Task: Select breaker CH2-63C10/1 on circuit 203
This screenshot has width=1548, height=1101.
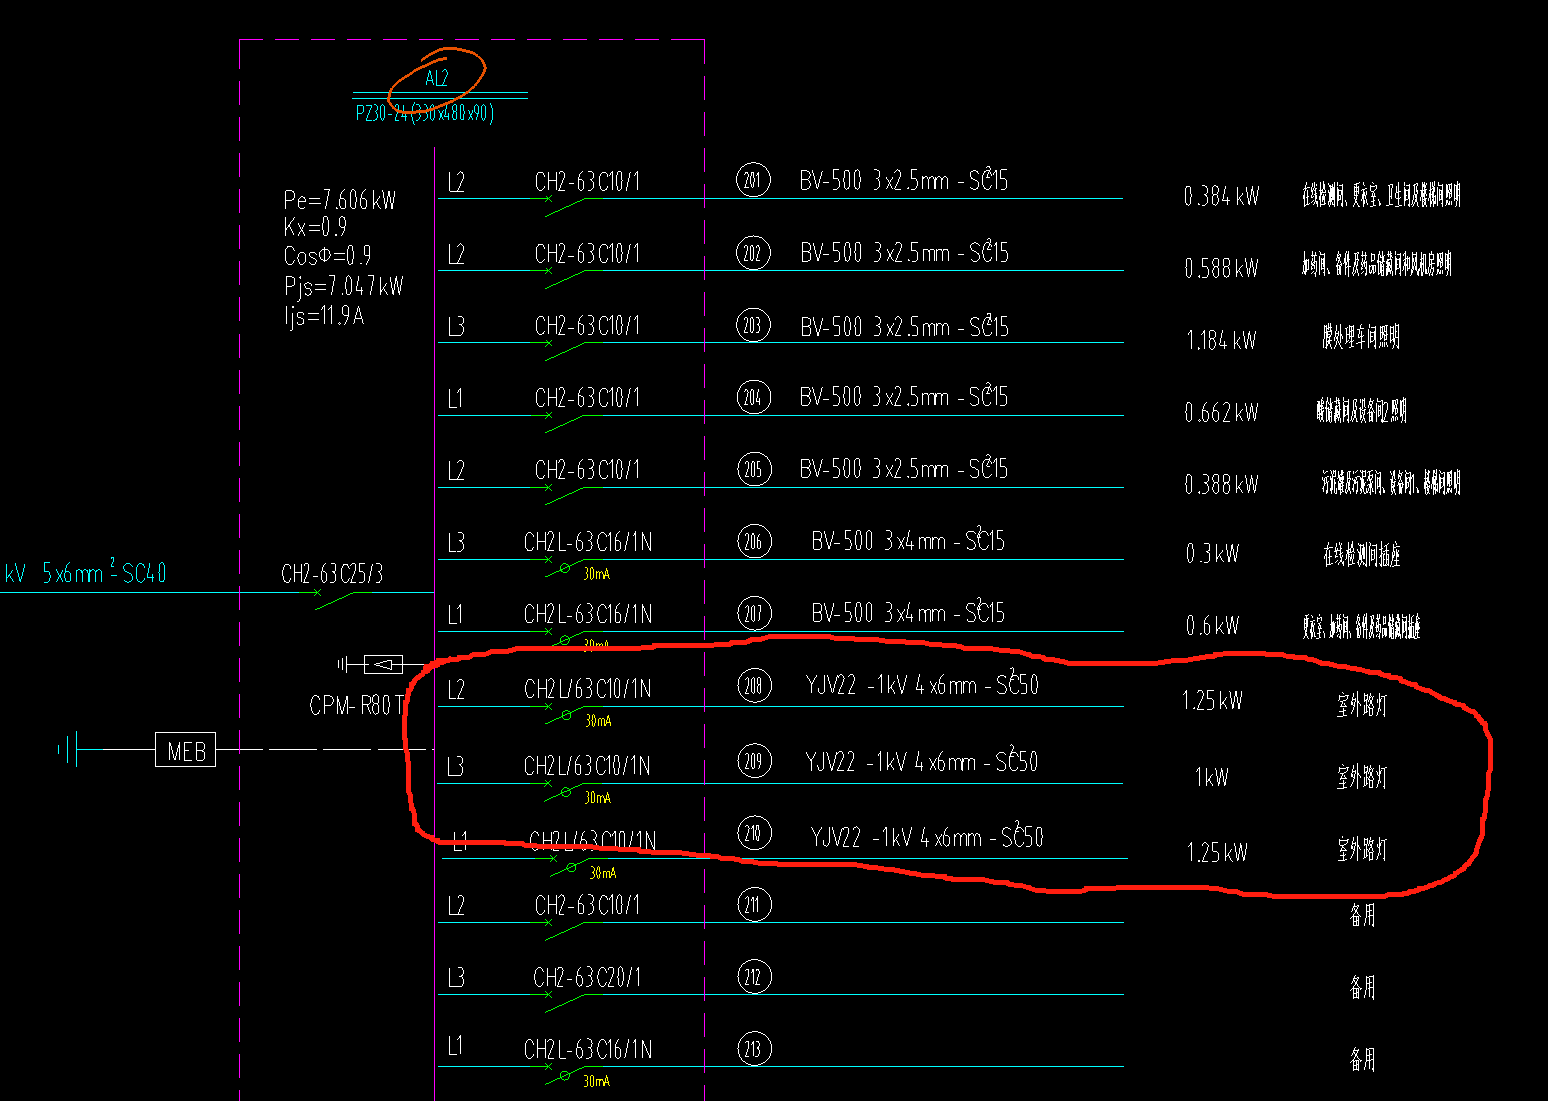Action: click(x=587, y=326)
